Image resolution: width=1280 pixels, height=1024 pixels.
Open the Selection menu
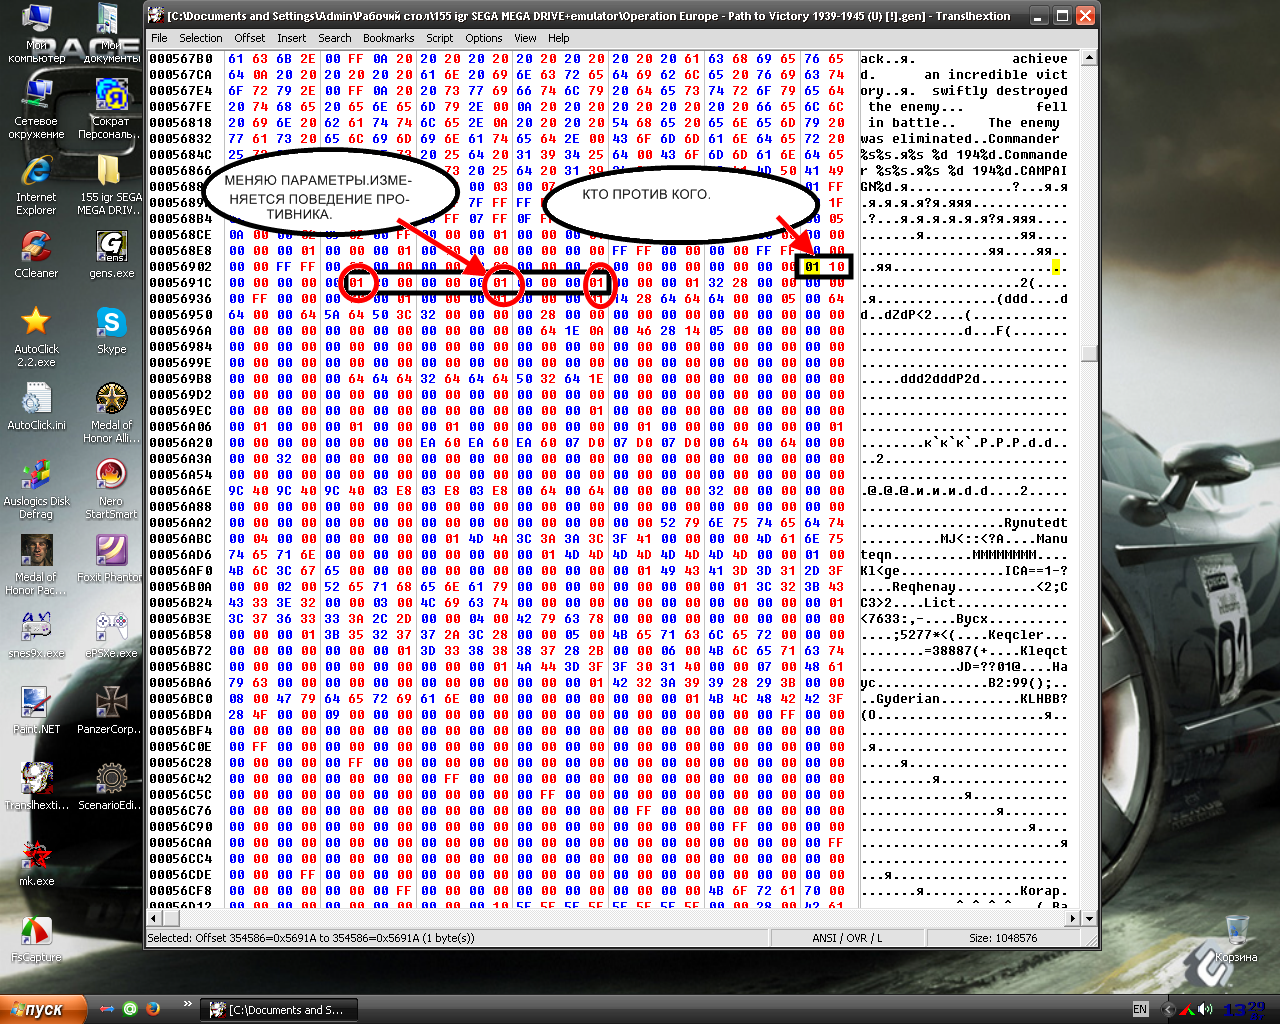click(201, 38)
